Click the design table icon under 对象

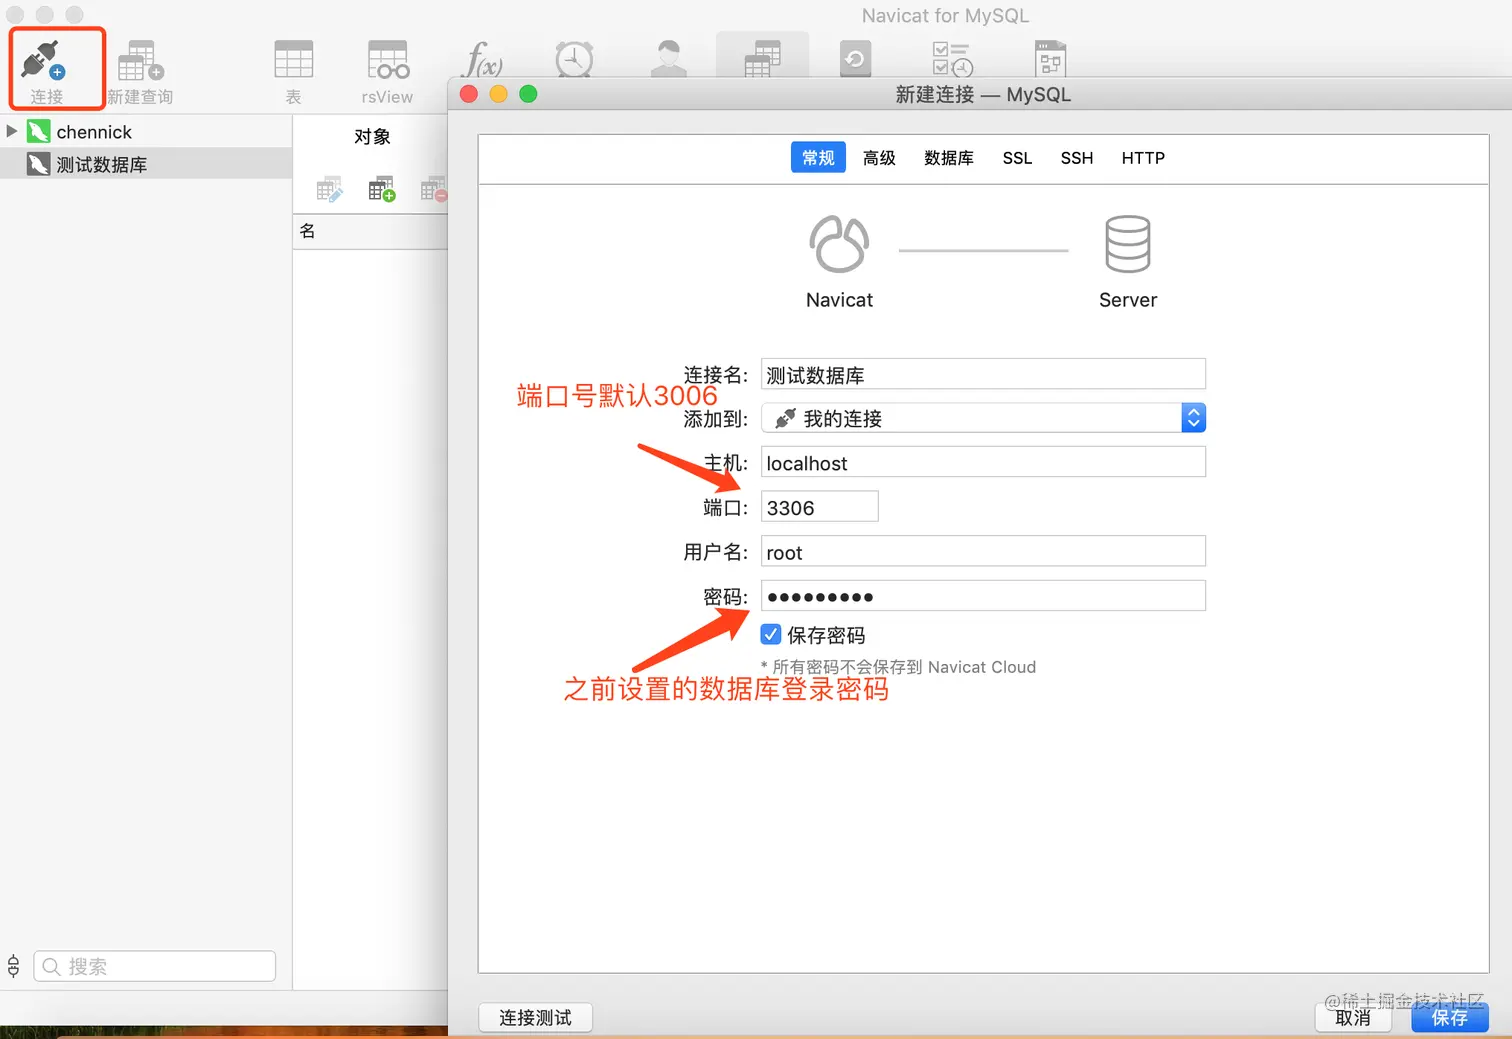point(329,189)
